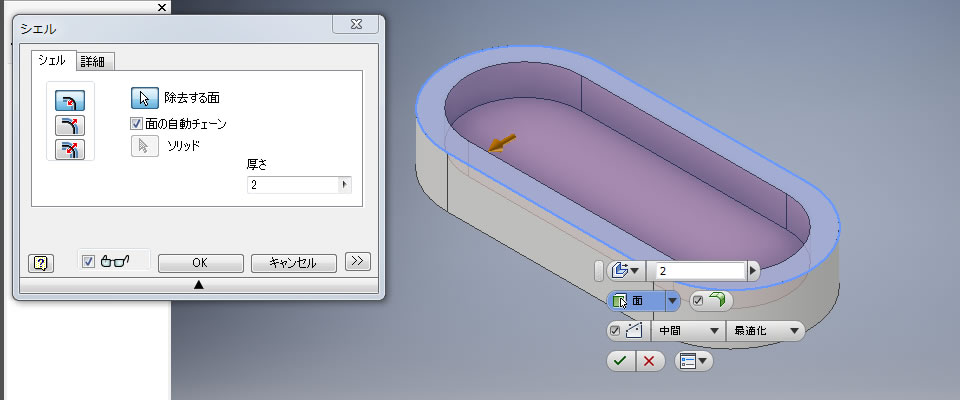Screen dimensions: 960x400
Task: Click the 厚さ value input field
Action: [x=293, y=184]
